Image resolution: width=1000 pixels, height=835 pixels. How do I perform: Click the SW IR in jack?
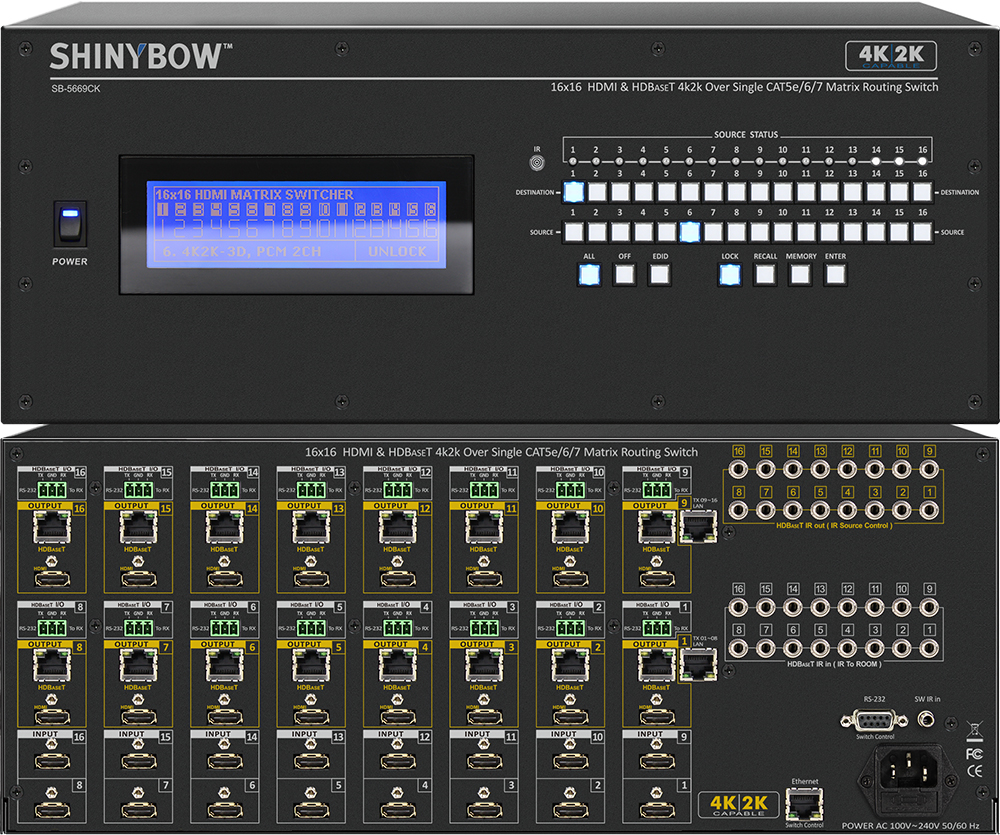coord(926,720)
